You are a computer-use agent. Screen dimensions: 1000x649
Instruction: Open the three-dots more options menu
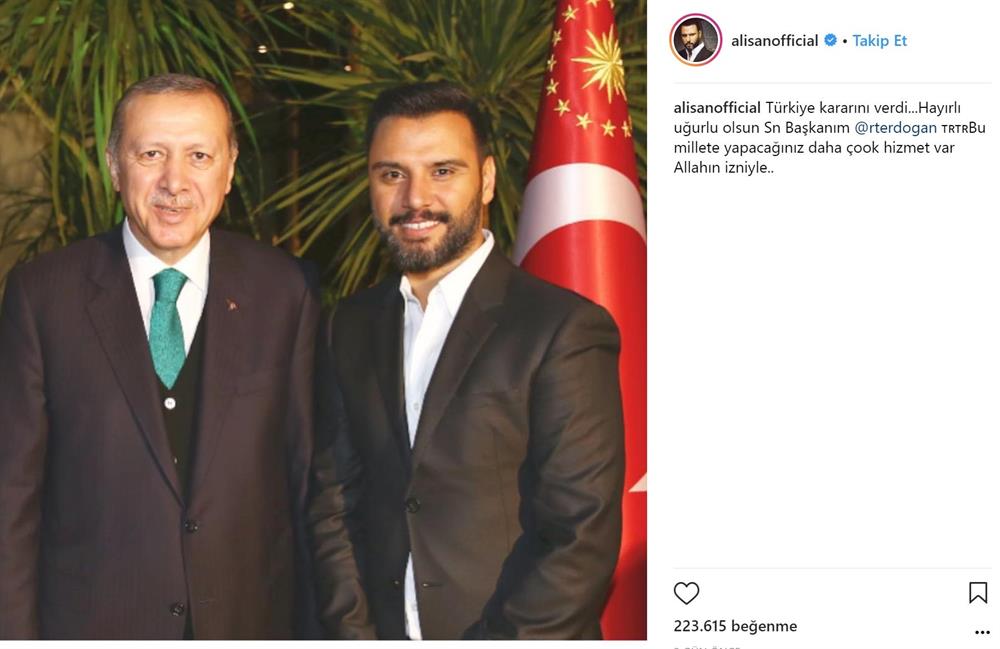[982, 632]
